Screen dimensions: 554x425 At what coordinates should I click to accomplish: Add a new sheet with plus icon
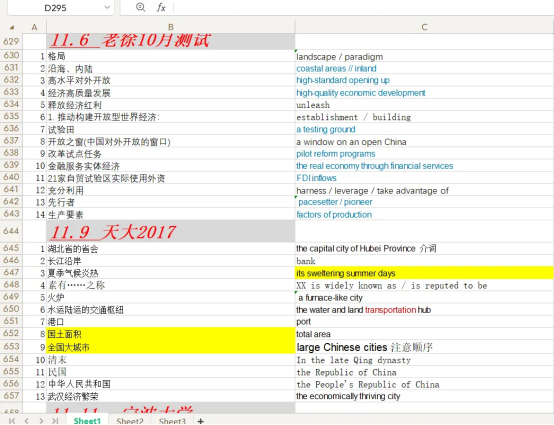(x=201, y=421)
